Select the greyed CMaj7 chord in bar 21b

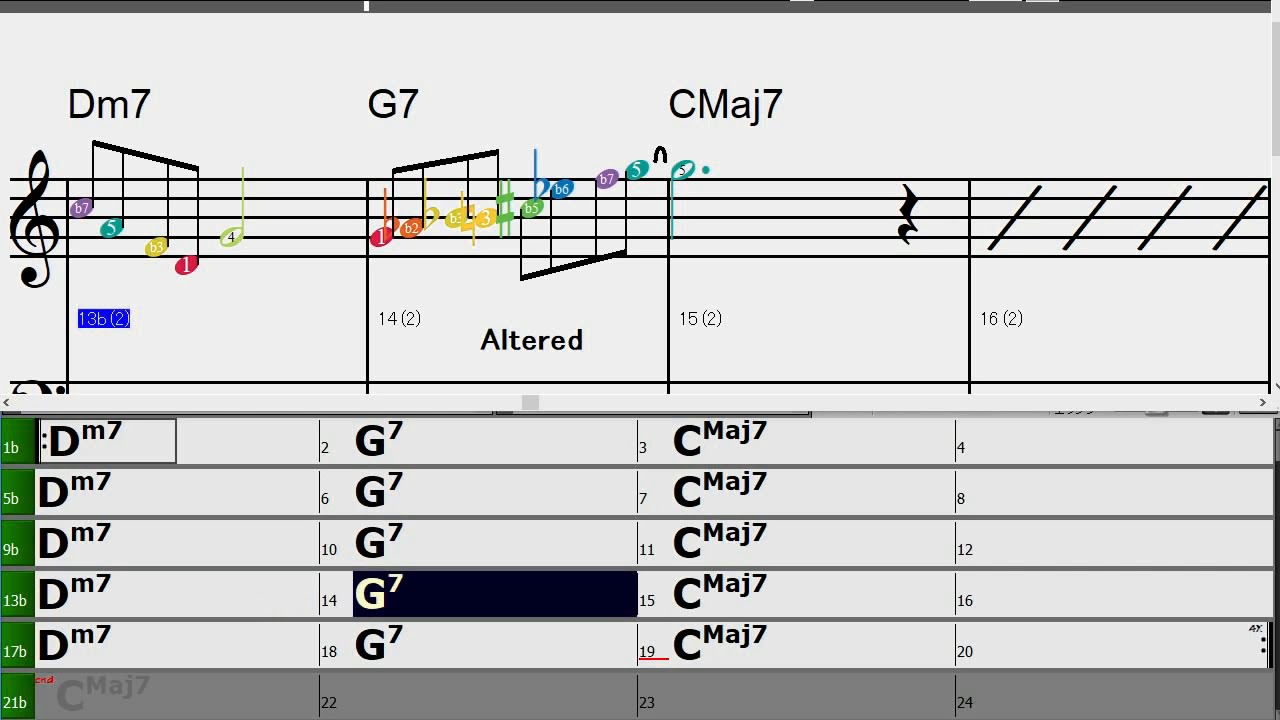click(x=103, y=694)
